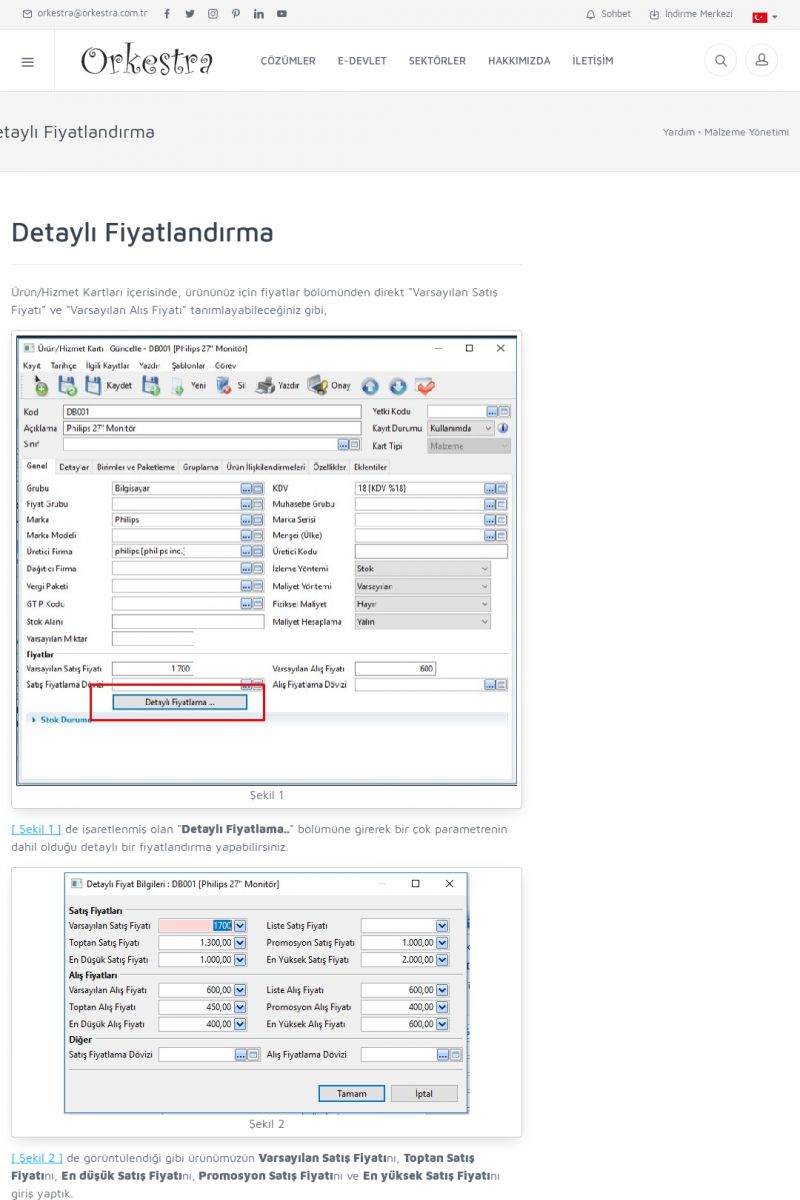
Task: Click the Orkestra logo
Action: pos(147,61)
